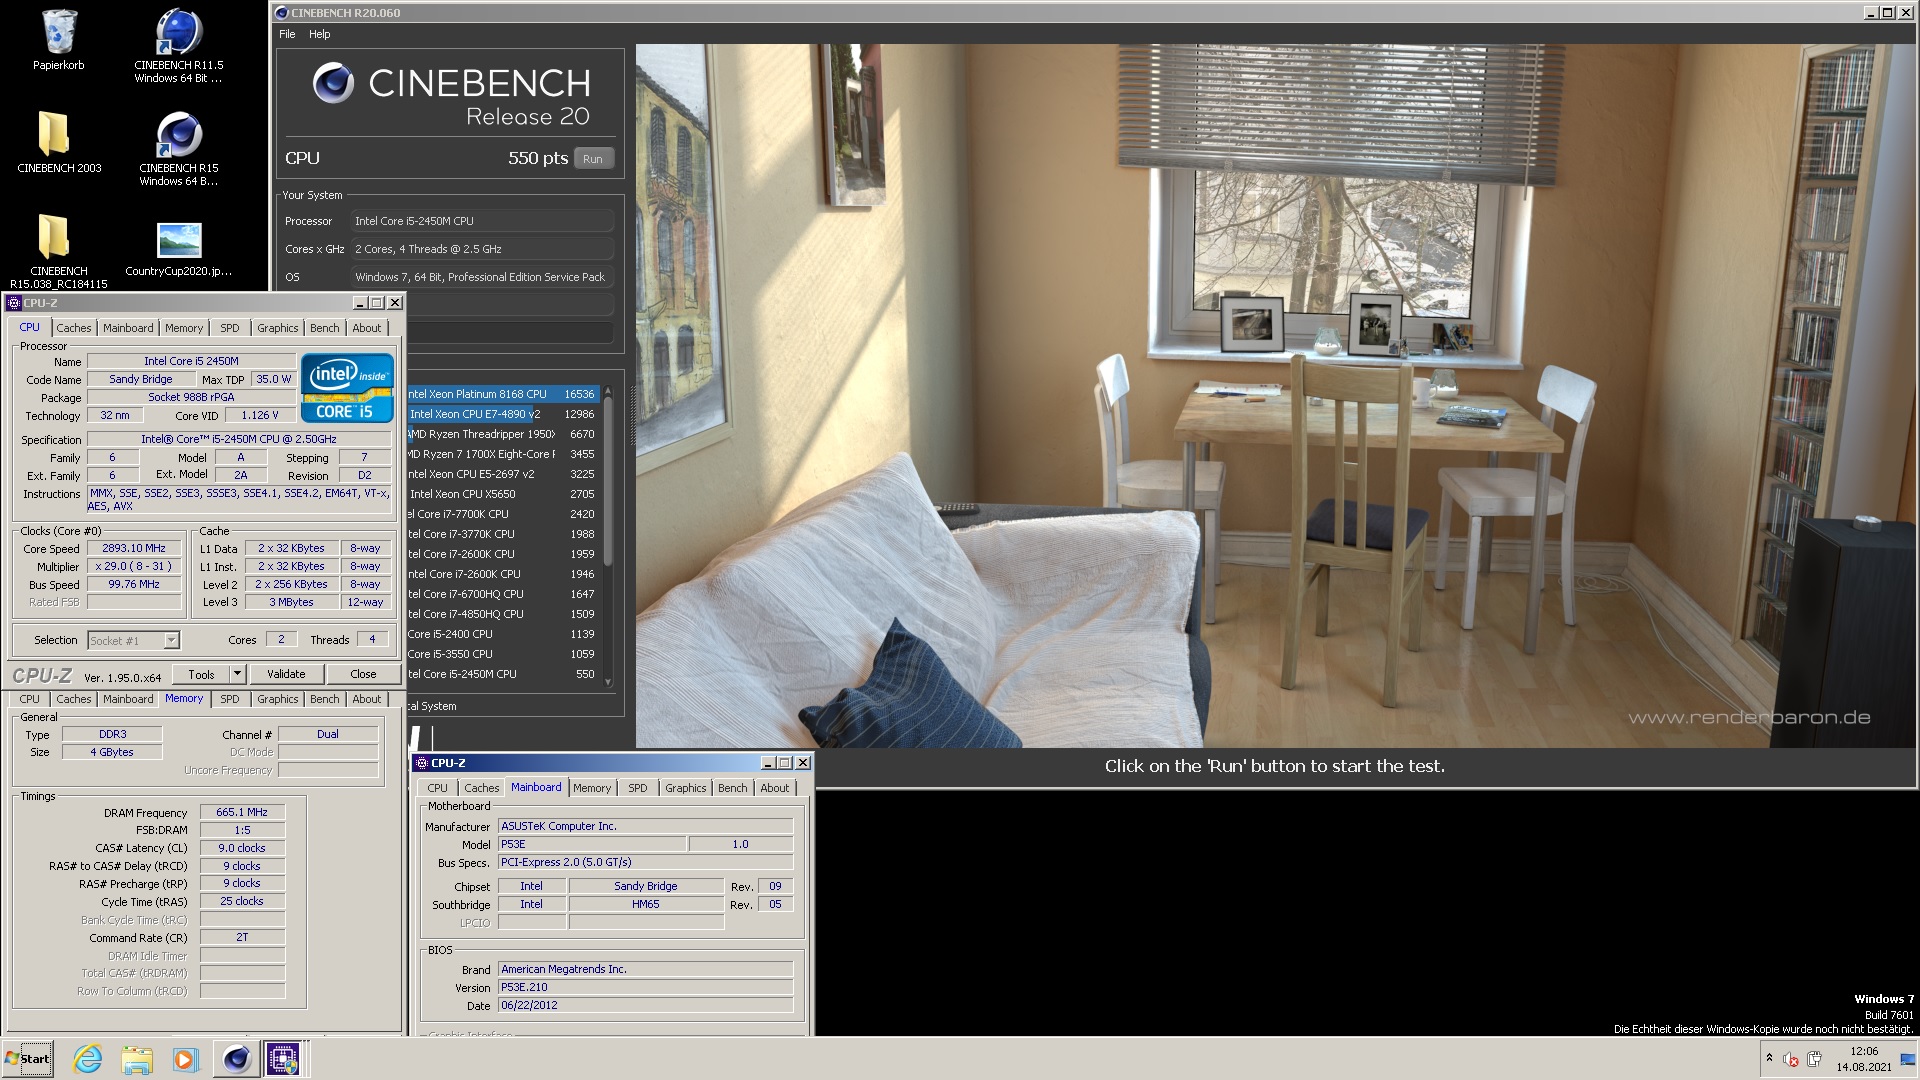
Task: Open SPD tab in Memory CPU-Z window
Action: [x=230, y=700]
